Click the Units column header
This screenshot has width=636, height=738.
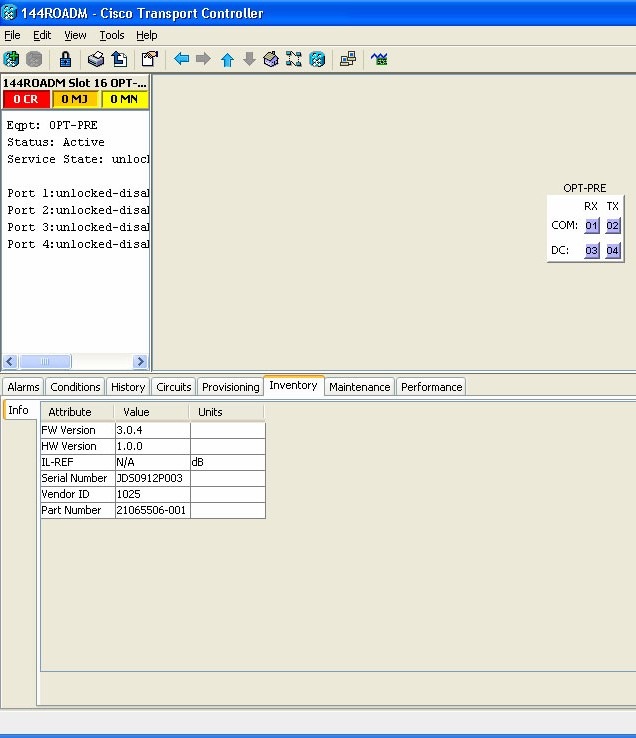click(227, 412)
